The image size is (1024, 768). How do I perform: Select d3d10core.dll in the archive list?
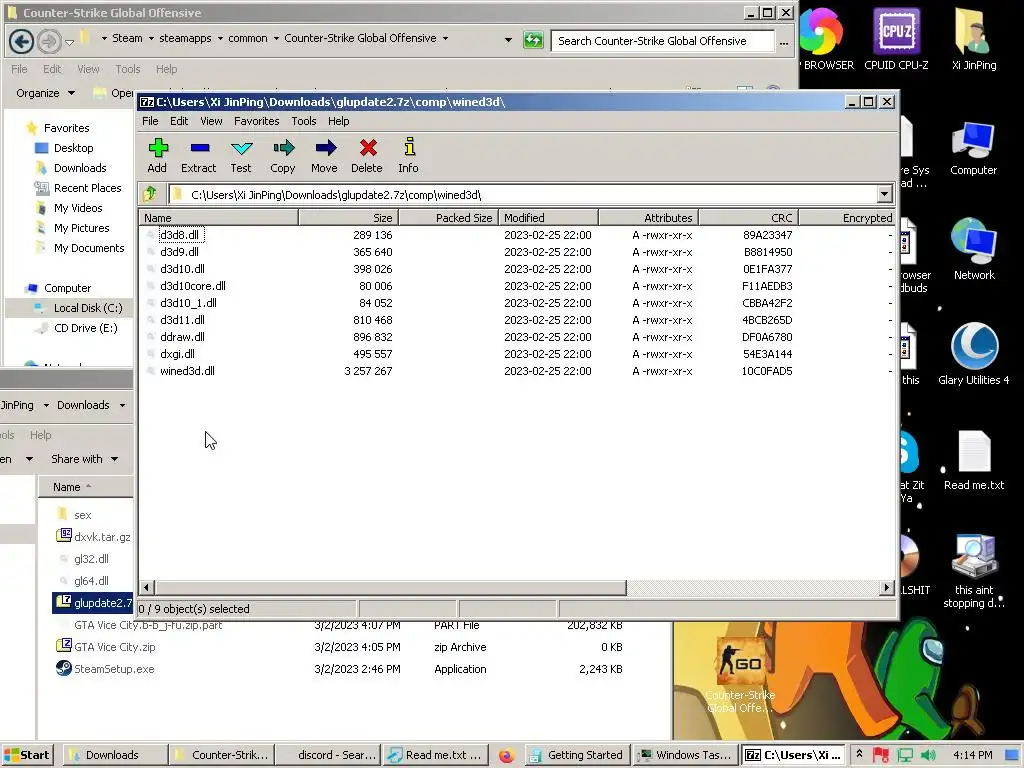[x=193, y=286]
